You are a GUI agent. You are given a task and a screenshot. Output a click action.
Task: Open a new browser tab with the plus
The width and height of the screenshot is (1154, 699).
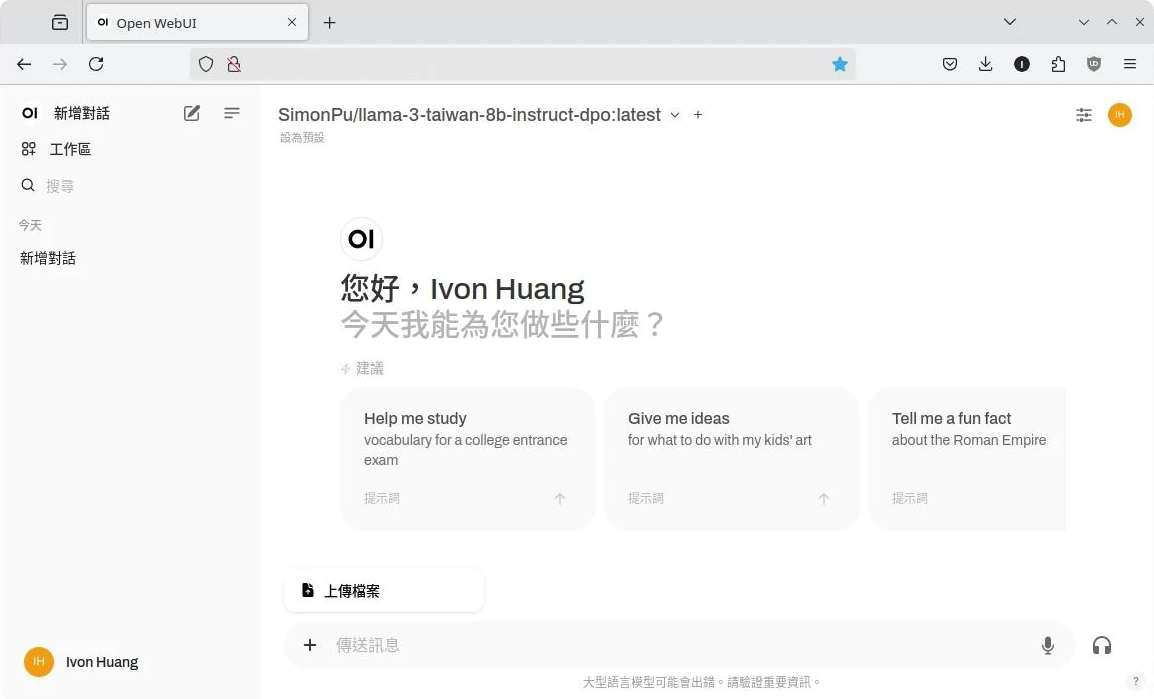pyautogui.click(x=330, y=23)
